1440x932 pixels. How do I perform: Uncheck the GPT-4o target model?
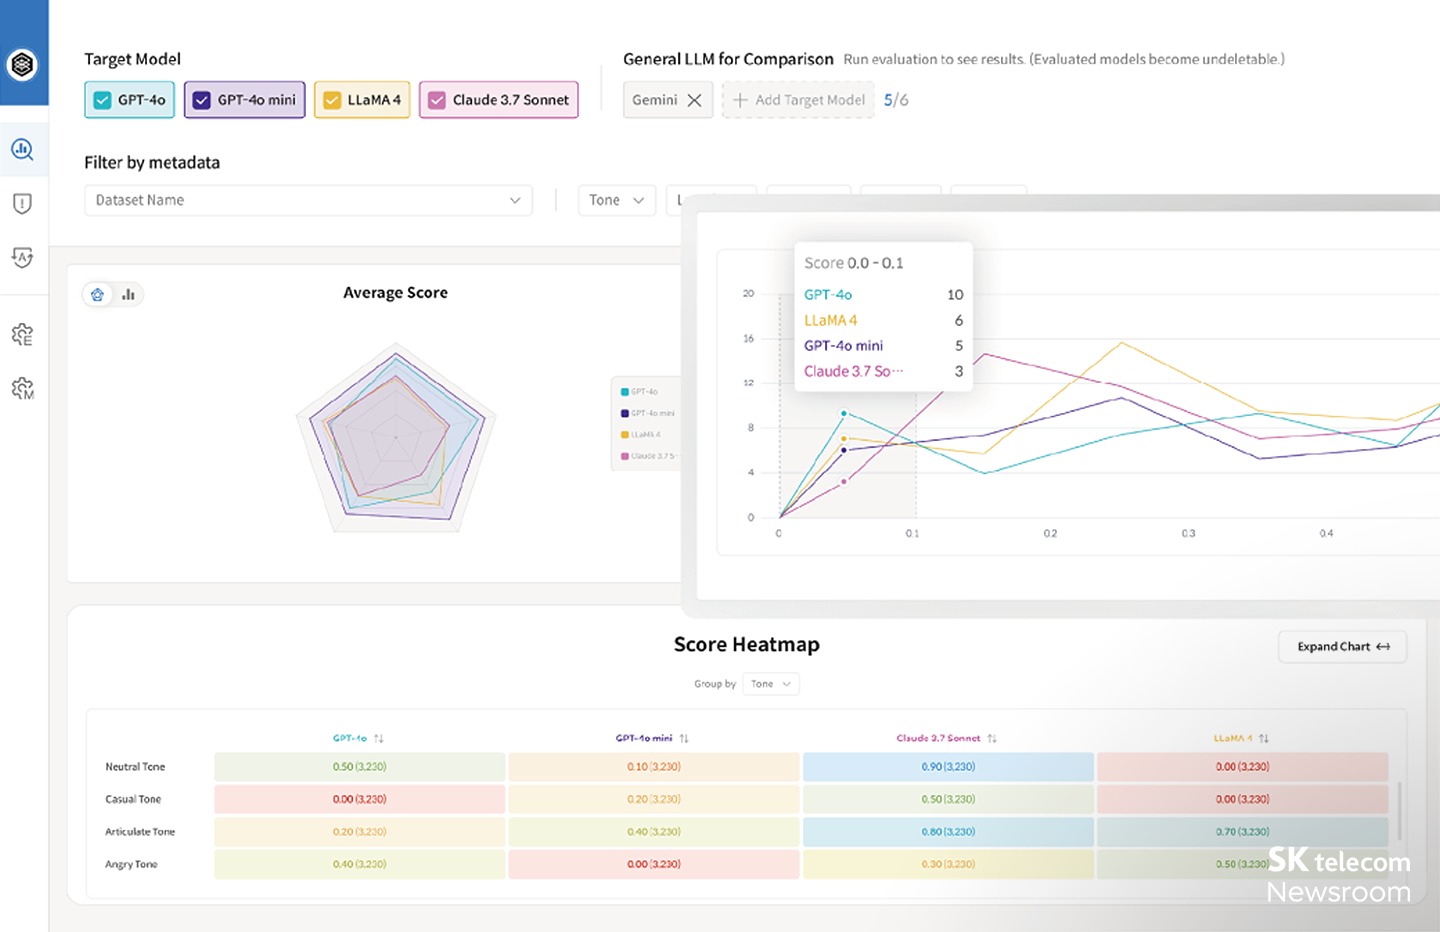click(x=101, y=99)
